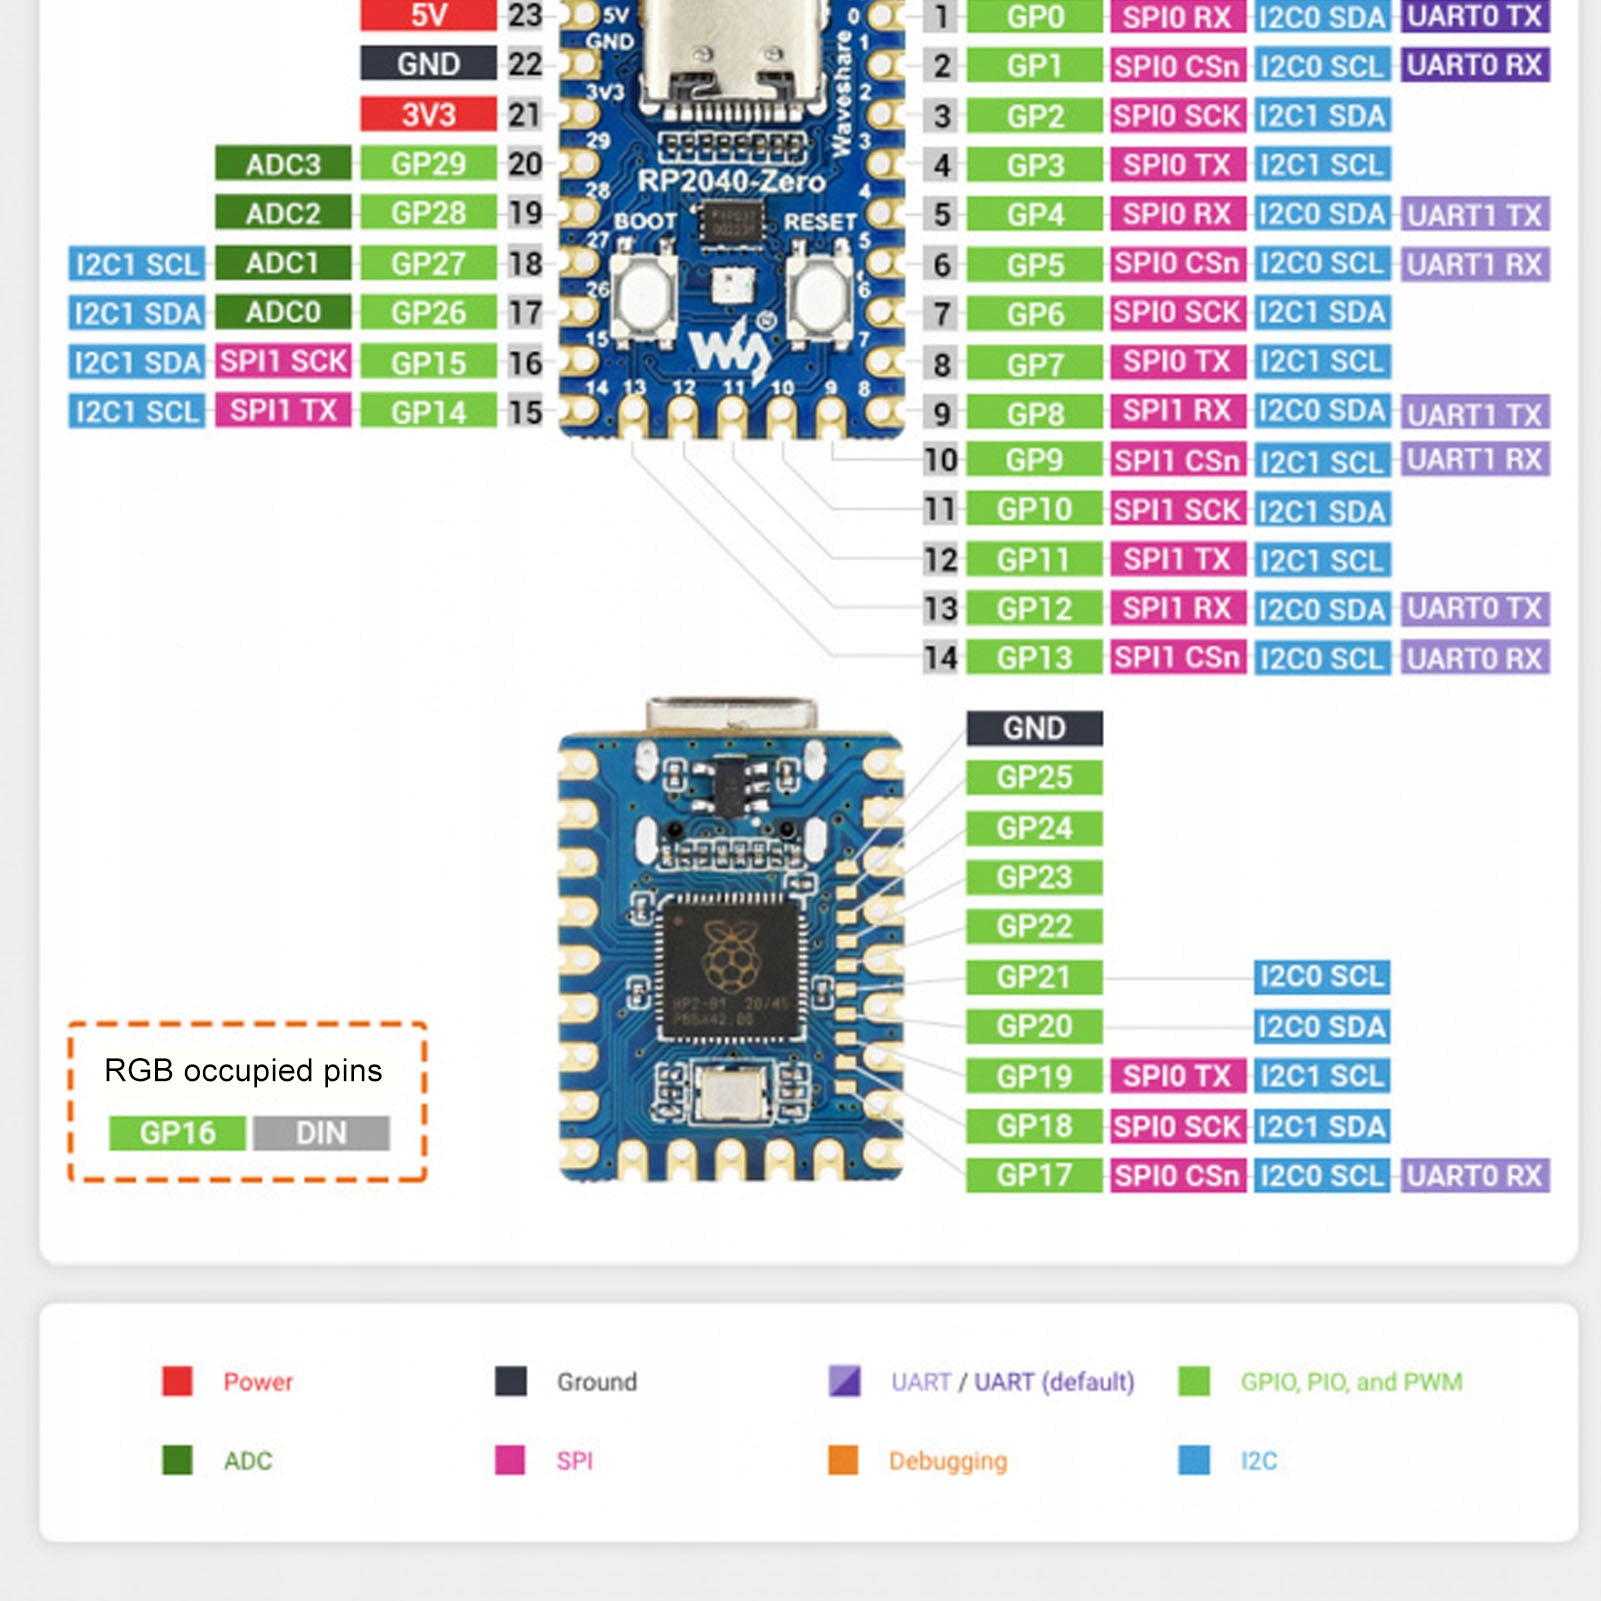Image resolution: width=1601 pixels, height=1601 pixels.
Task: Select the ADC3 function label
Action: [x=283, y=163]
